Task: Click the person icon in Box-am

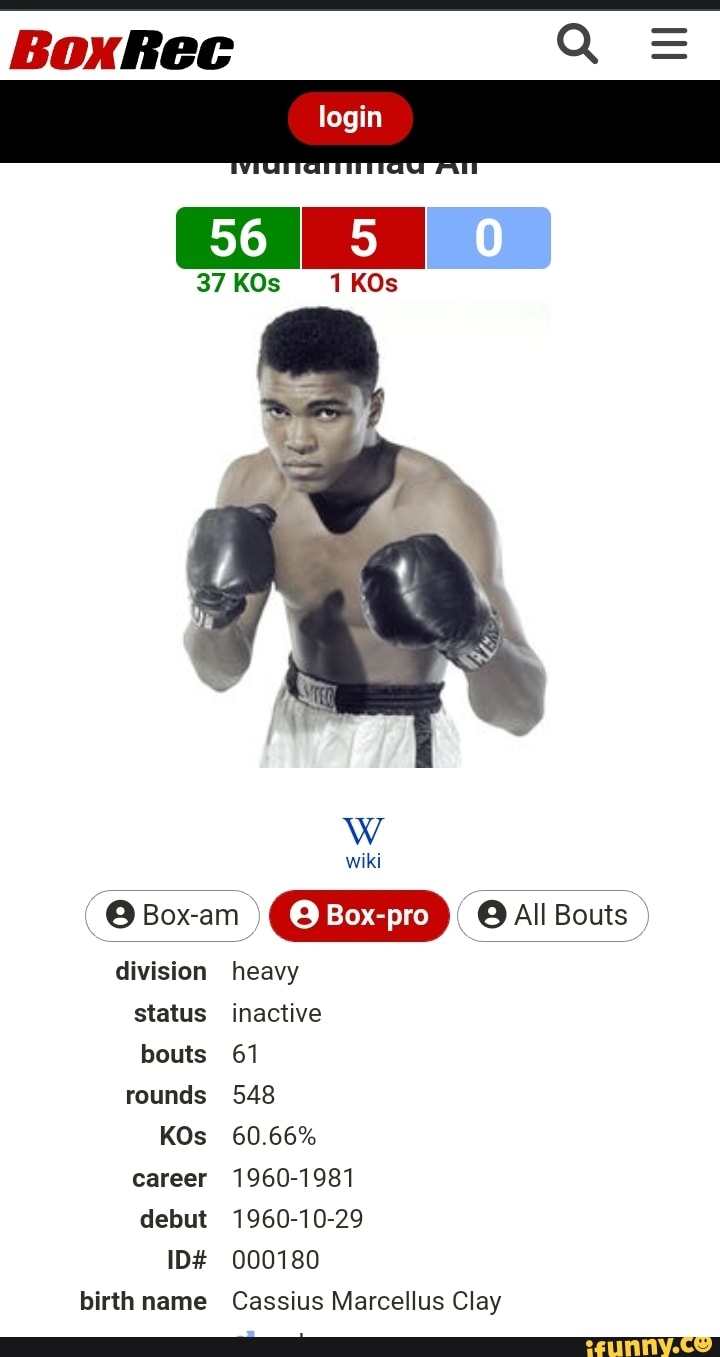Action: tap(120, 915)
